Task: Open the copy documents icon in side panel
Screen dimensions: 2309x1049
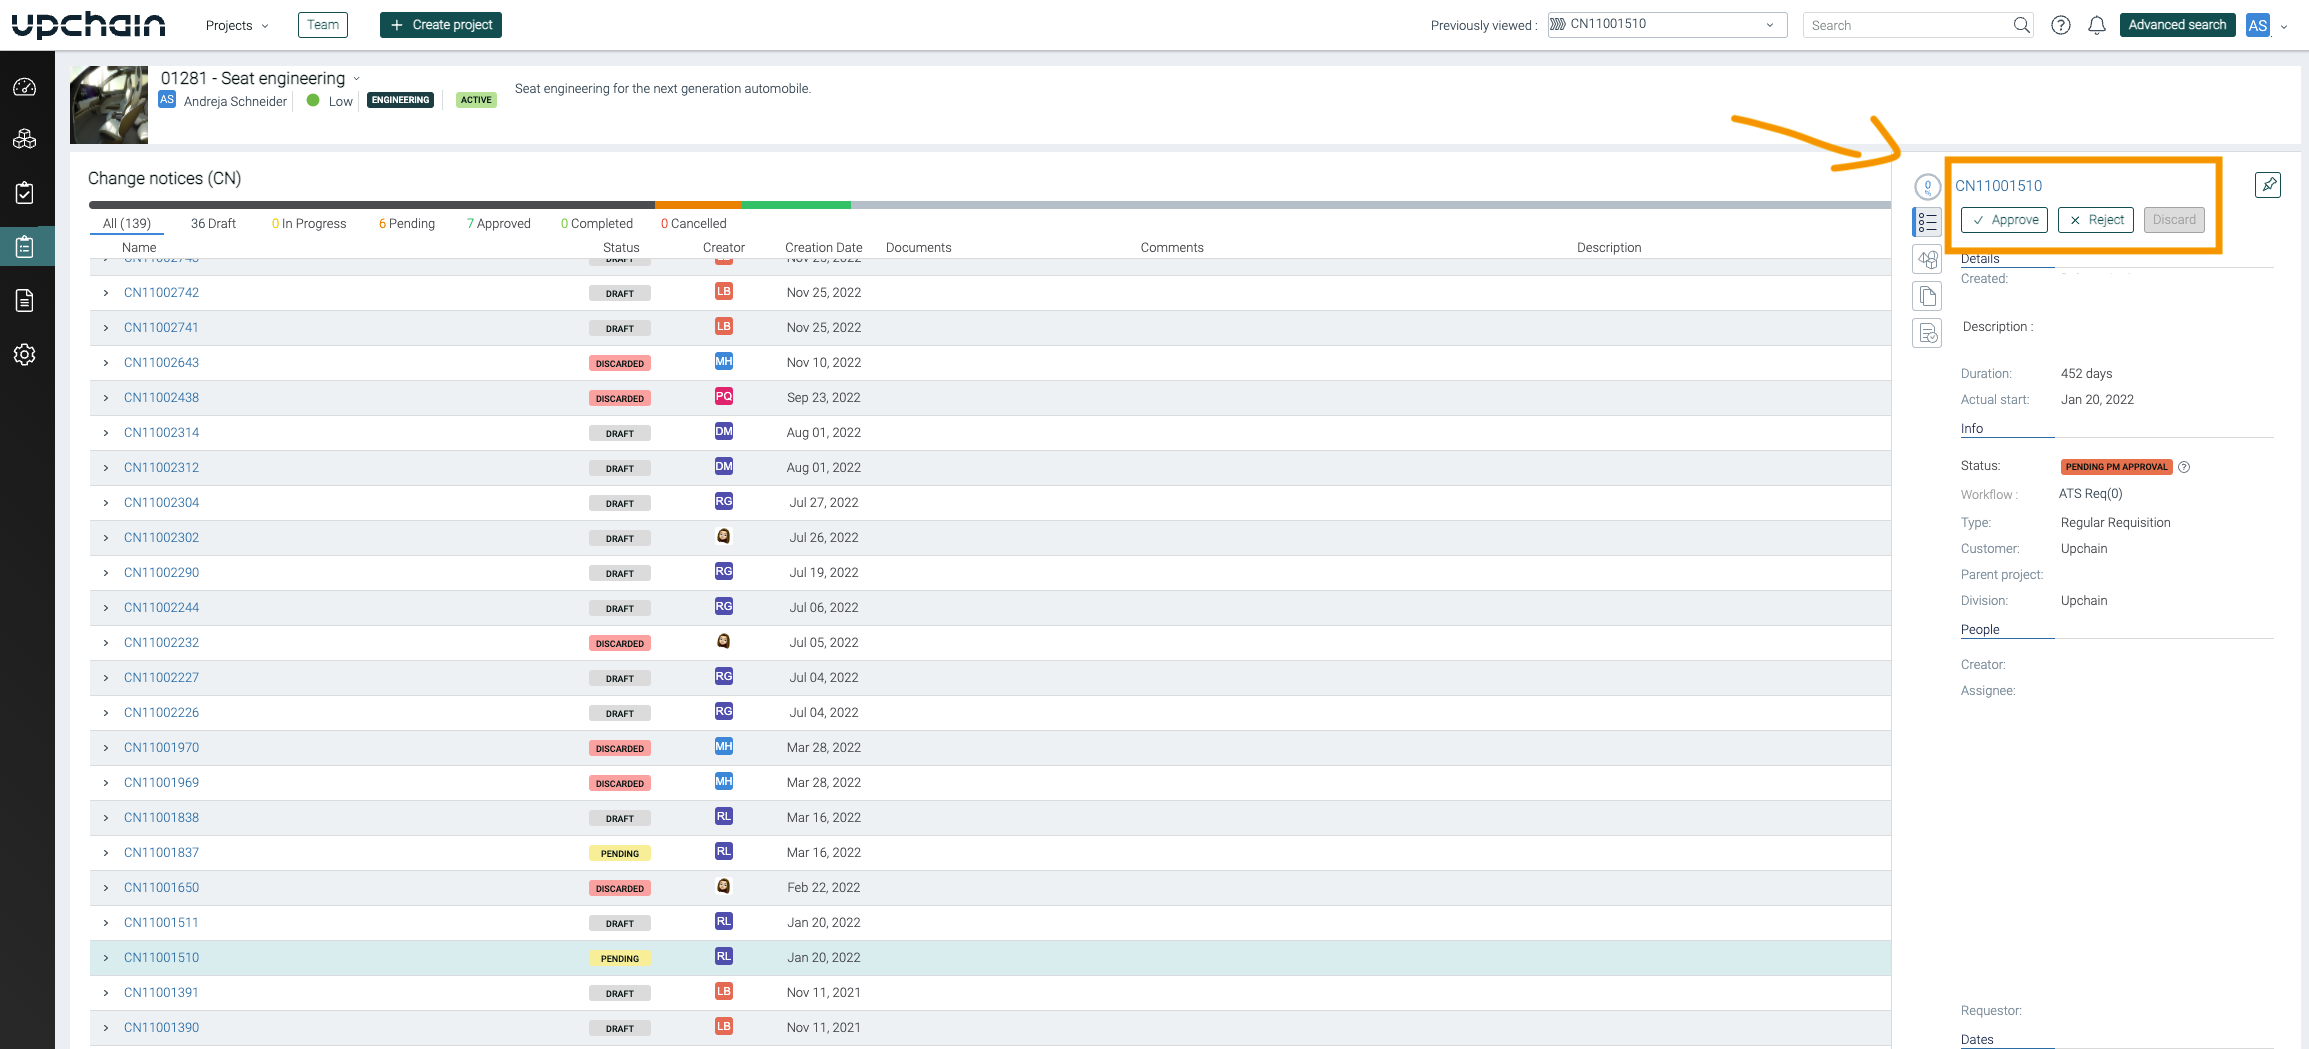Action: coord(1927,296)
